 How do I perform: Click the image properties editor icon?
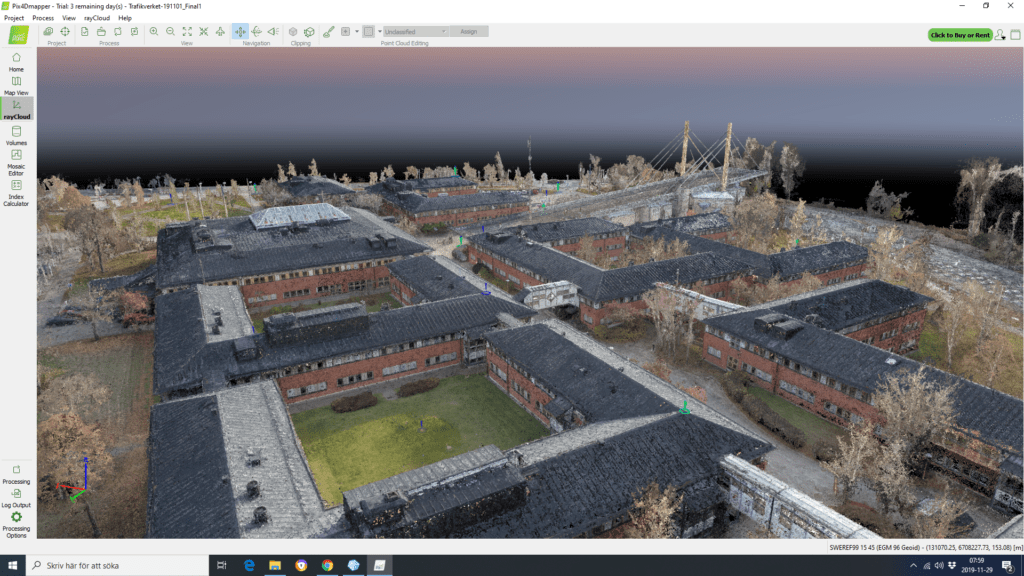[48, 31]
